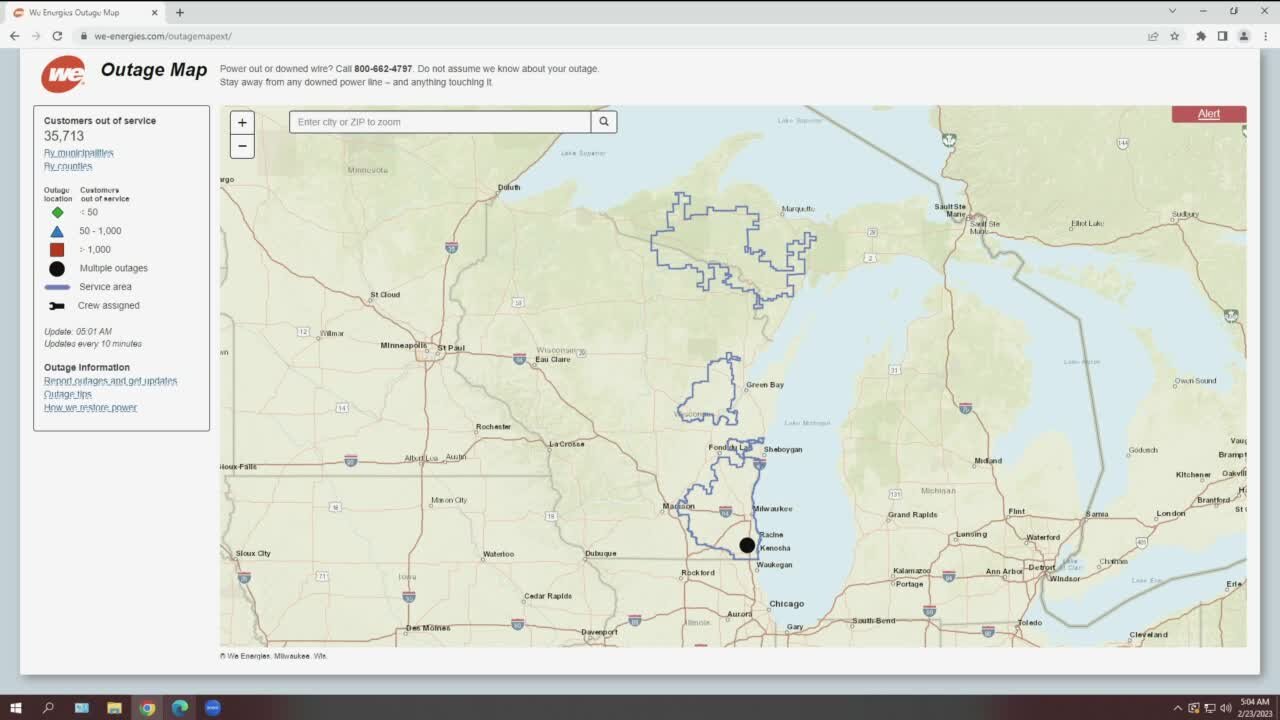Reload the outage map page

(x=57, y=36)
